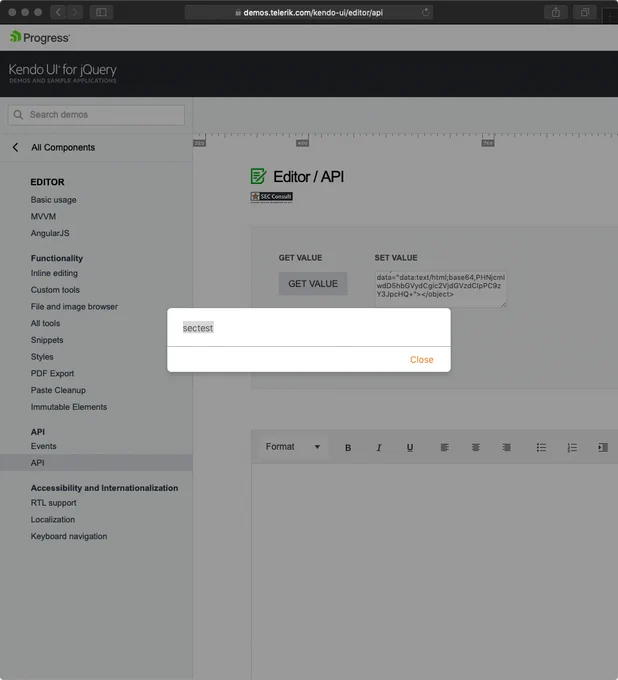Open the Format dropdown
The height and width of the screenshot is (680, 618).
click(x=293, y=447)
